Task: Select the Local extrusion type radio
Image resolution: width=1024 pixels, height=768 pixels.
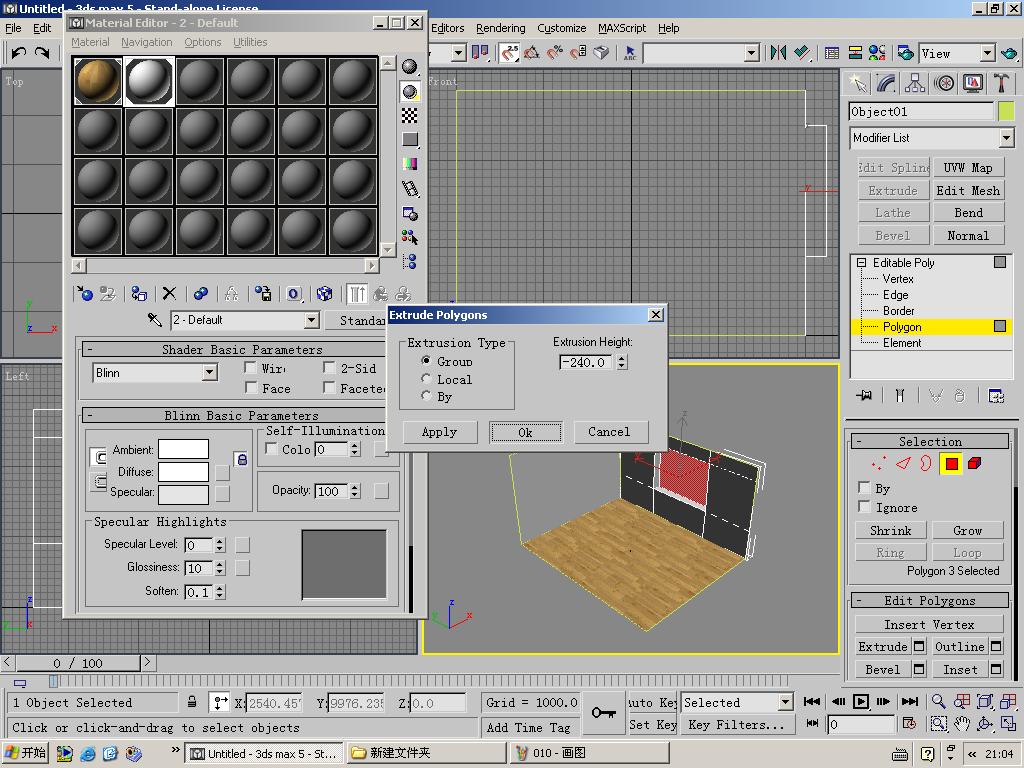Action: point(427,379)
